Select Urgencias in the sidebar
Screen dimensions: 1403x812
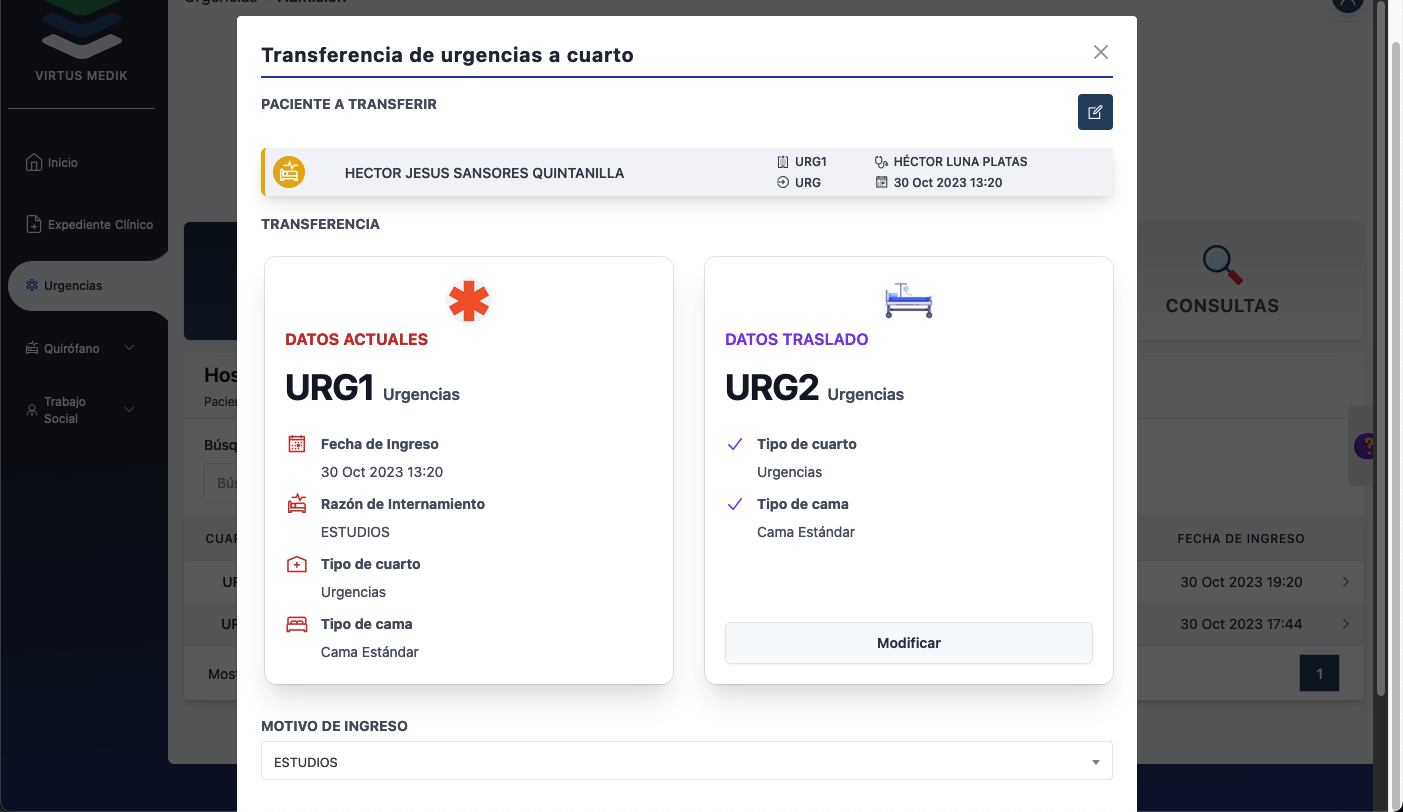coord(73,286)
